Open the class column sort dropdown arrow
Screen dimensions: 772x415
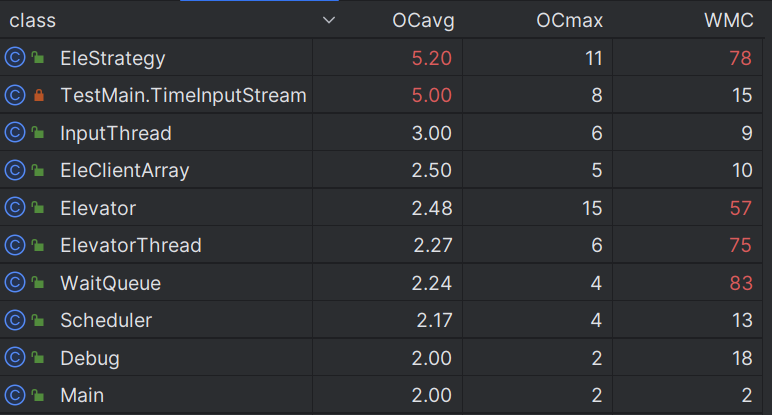(x=329, y=21)
